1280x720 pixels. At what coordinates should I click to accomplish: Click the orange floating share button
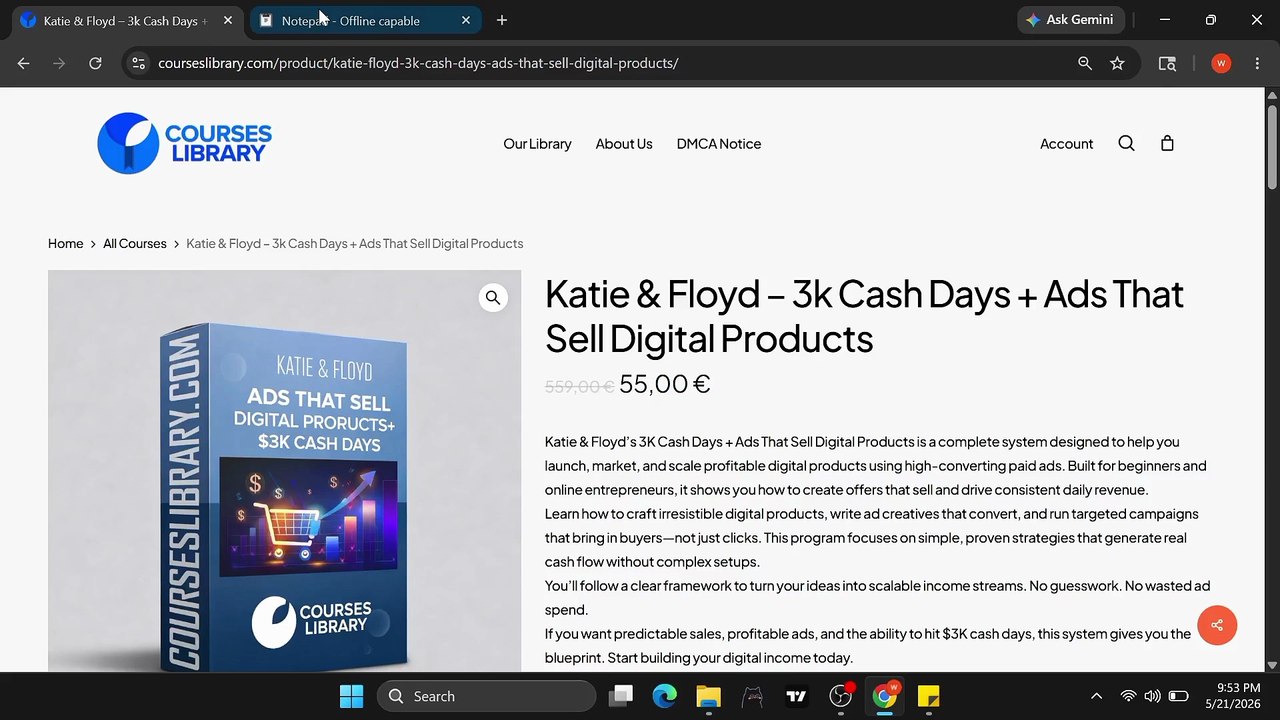click(1217, 625)
